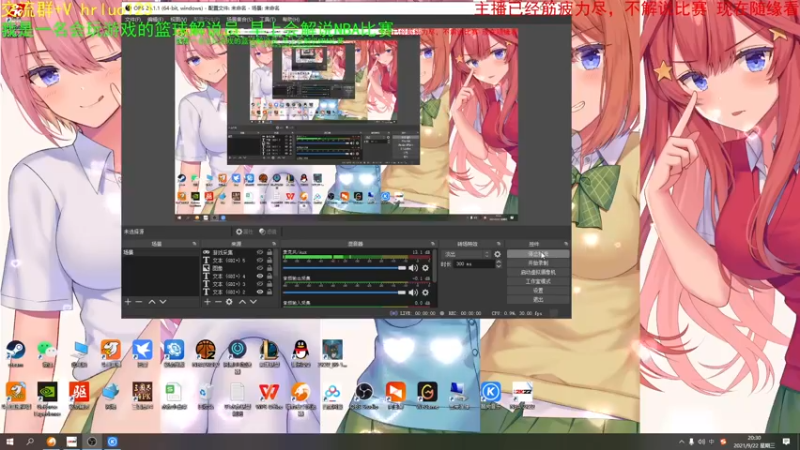Add a new source with the plus button
800x450 pixels.
coord(207,302)
